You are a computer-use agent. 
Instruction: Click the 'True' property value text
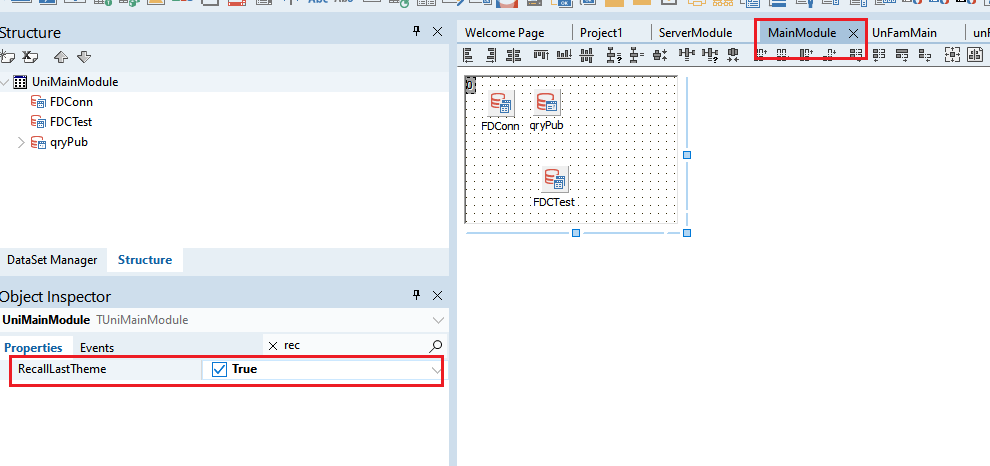(244, 369)
